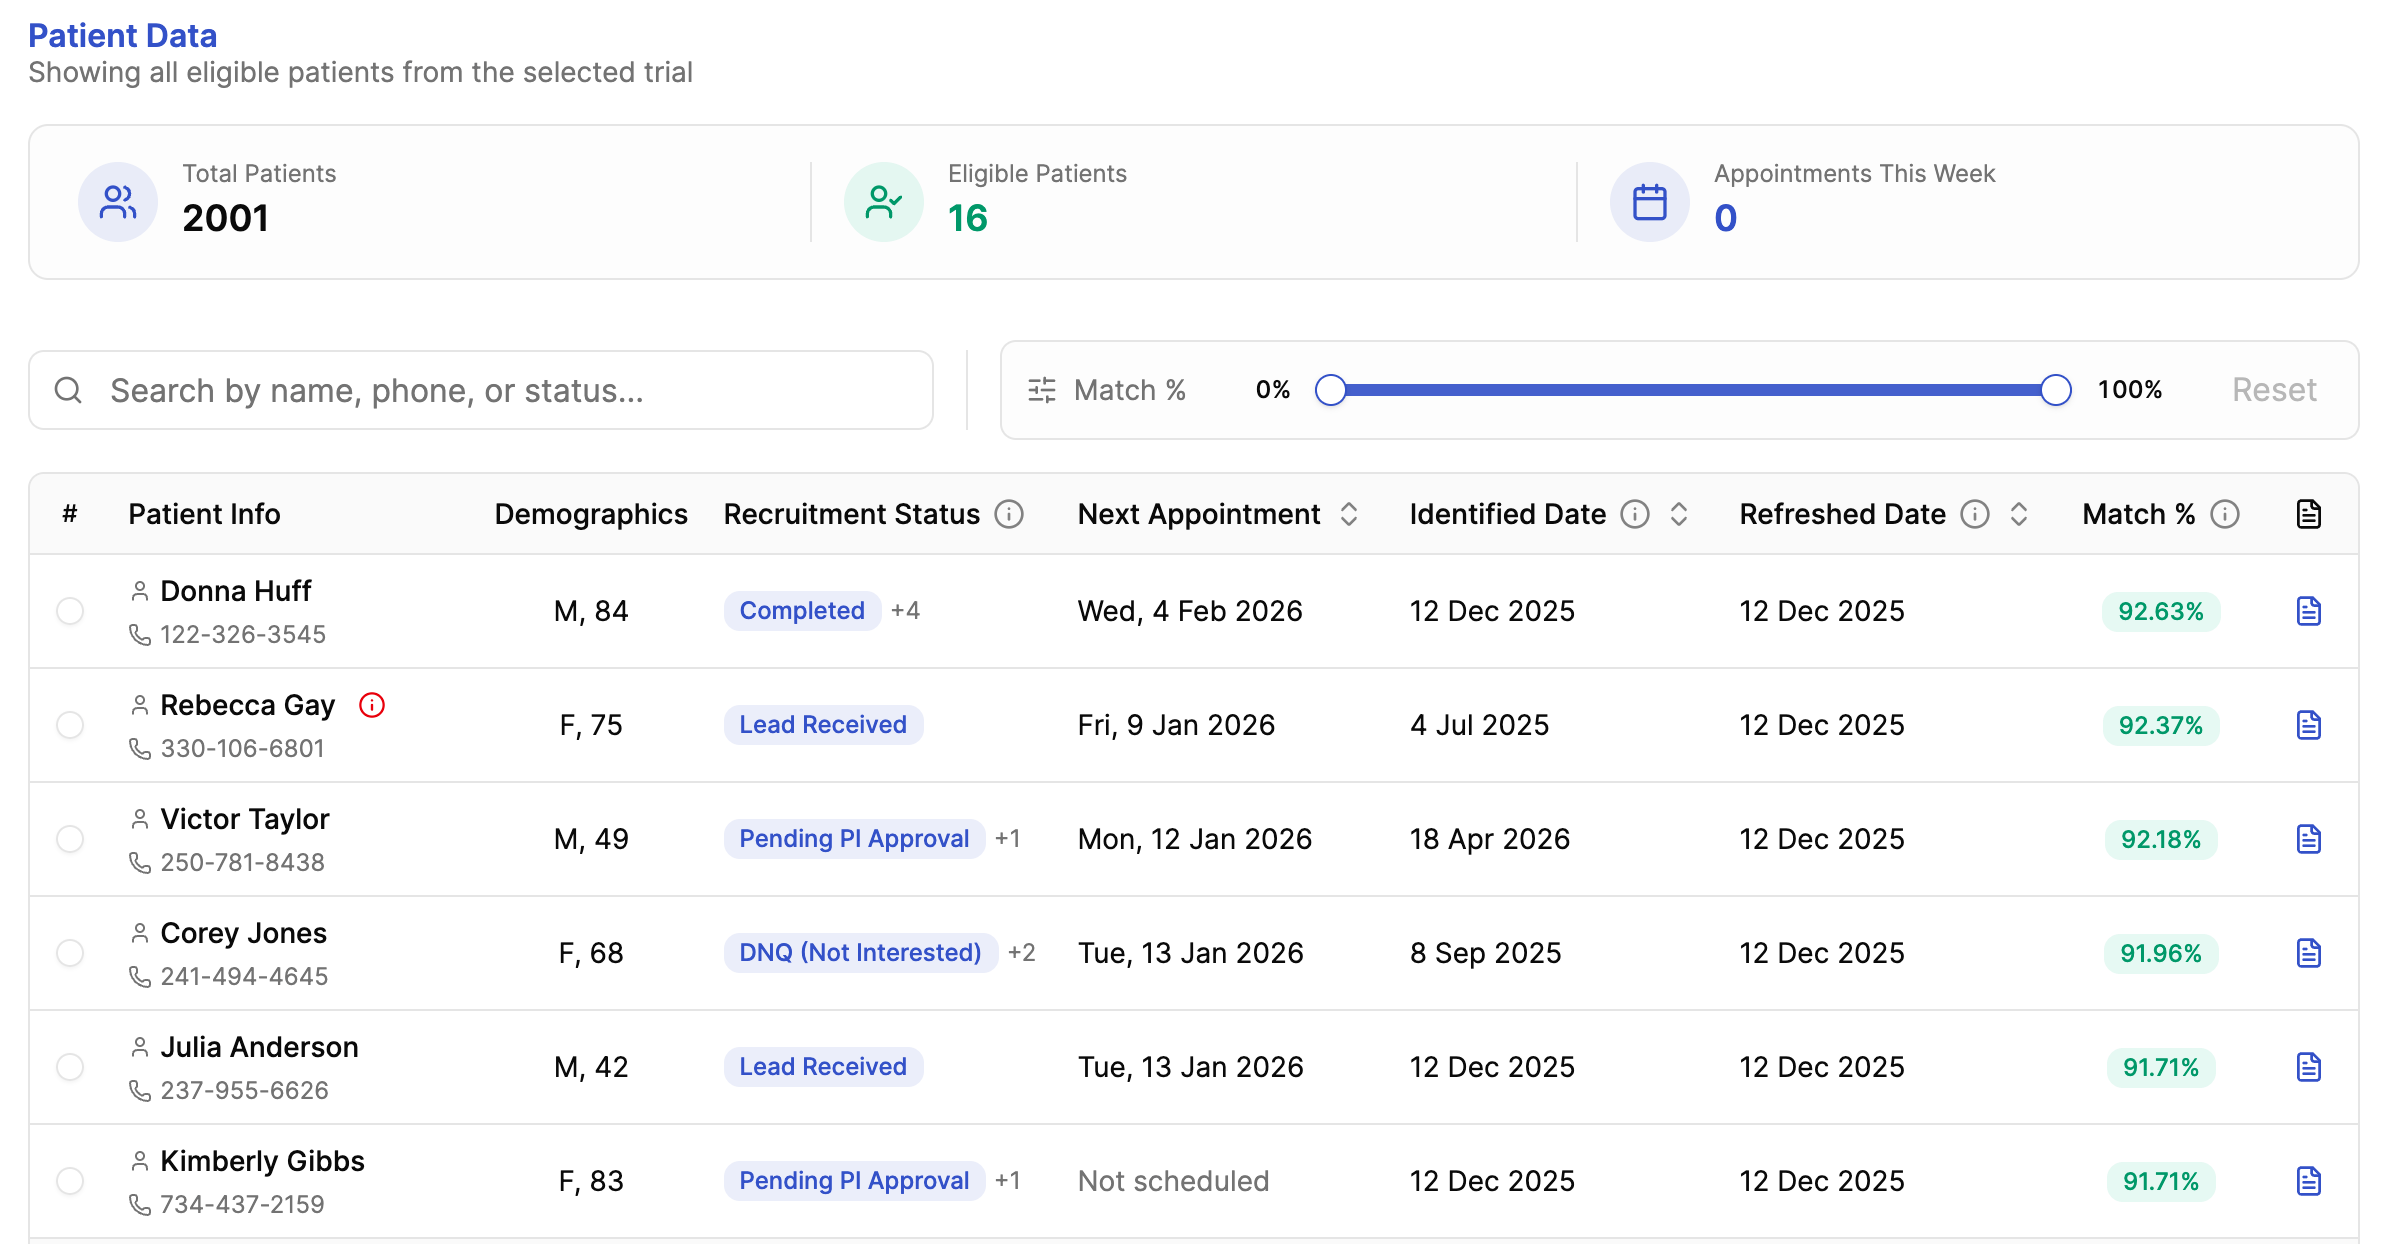
Task: Open Kimberly Gibbs's document icon
Action: coord(2308,1181)
